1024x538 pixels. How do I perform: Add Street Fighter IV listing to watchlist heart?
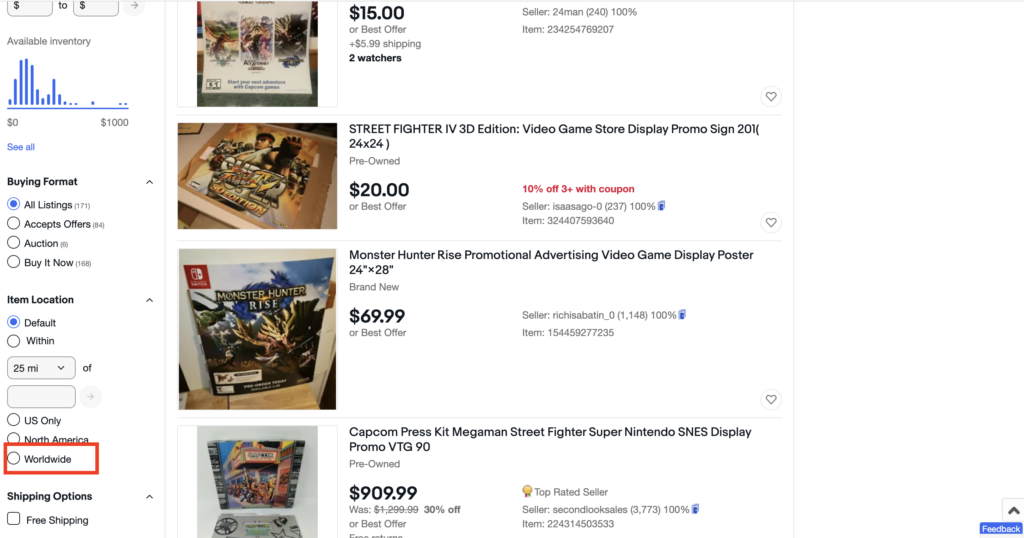[x=770, y=223]
